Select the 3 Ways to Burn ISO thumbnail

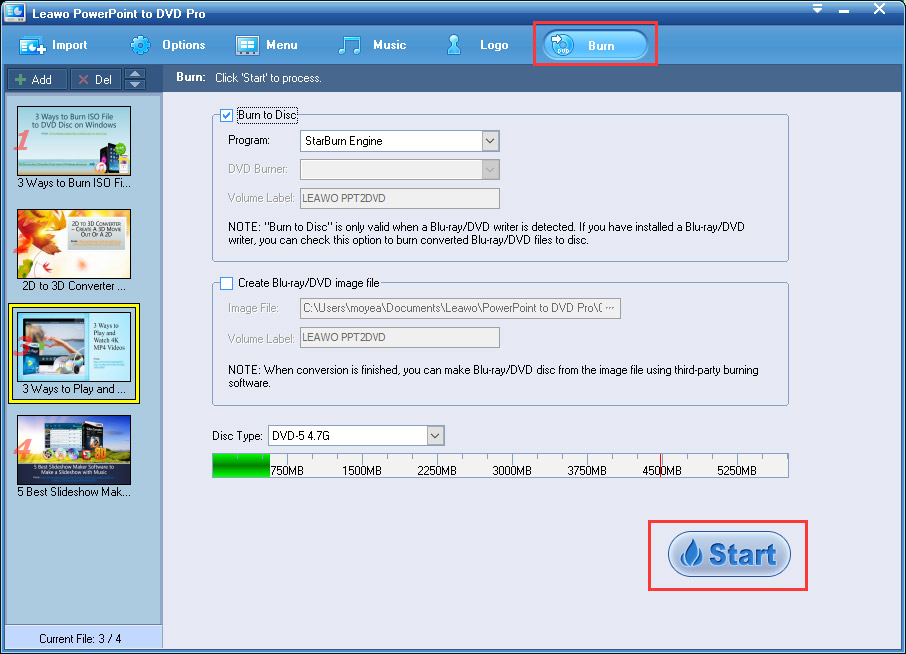pos(74,141)
